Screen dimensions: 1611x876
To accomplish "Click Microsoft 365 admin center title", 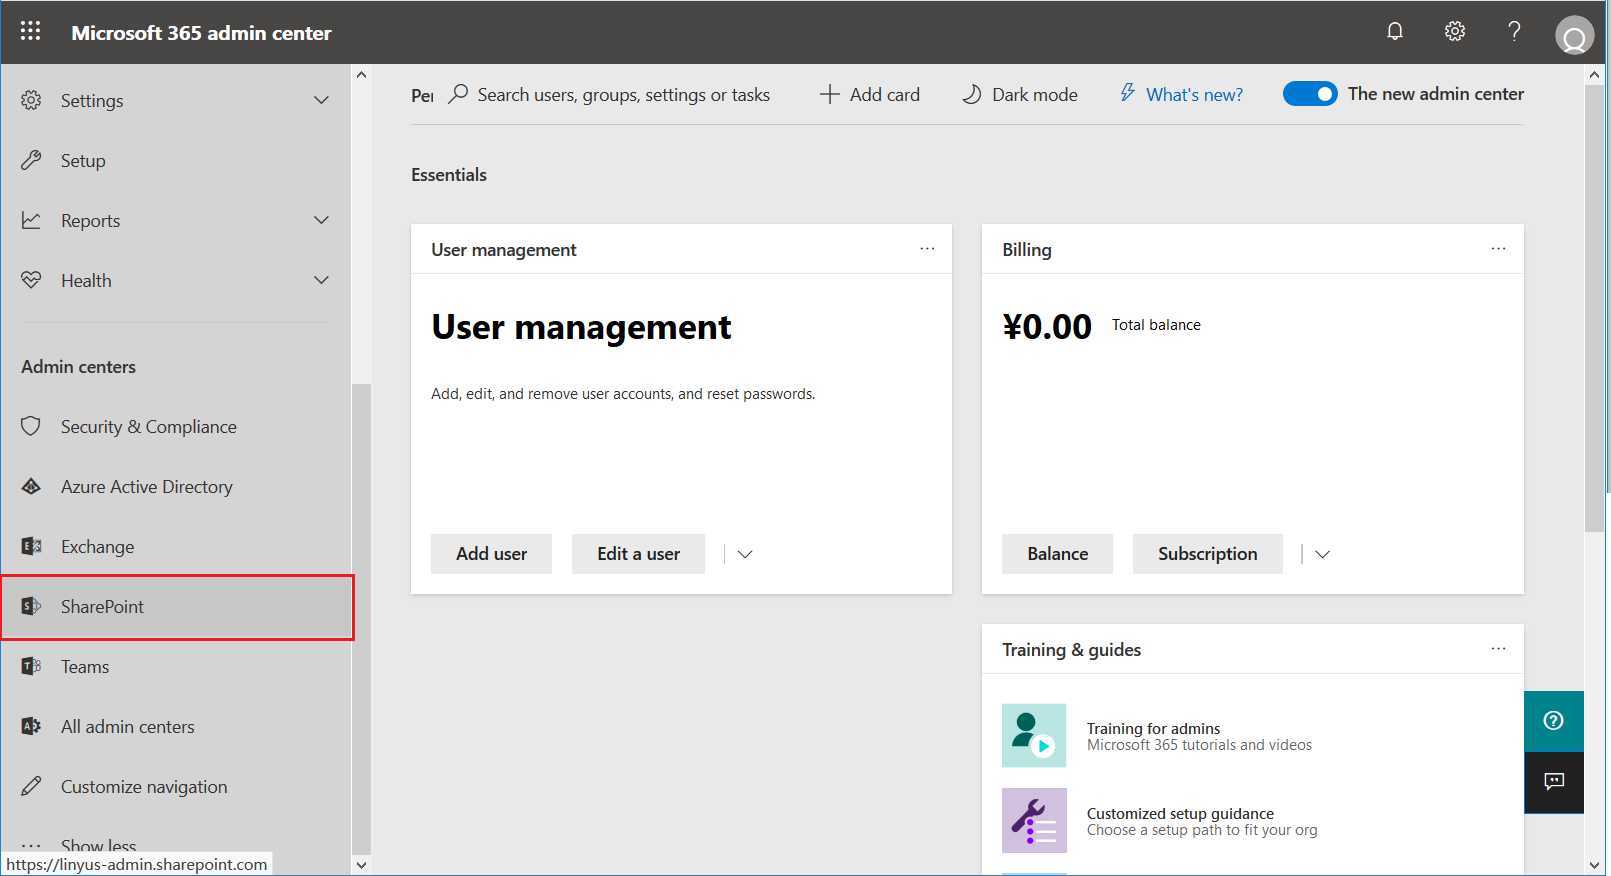I will (201, 32).
